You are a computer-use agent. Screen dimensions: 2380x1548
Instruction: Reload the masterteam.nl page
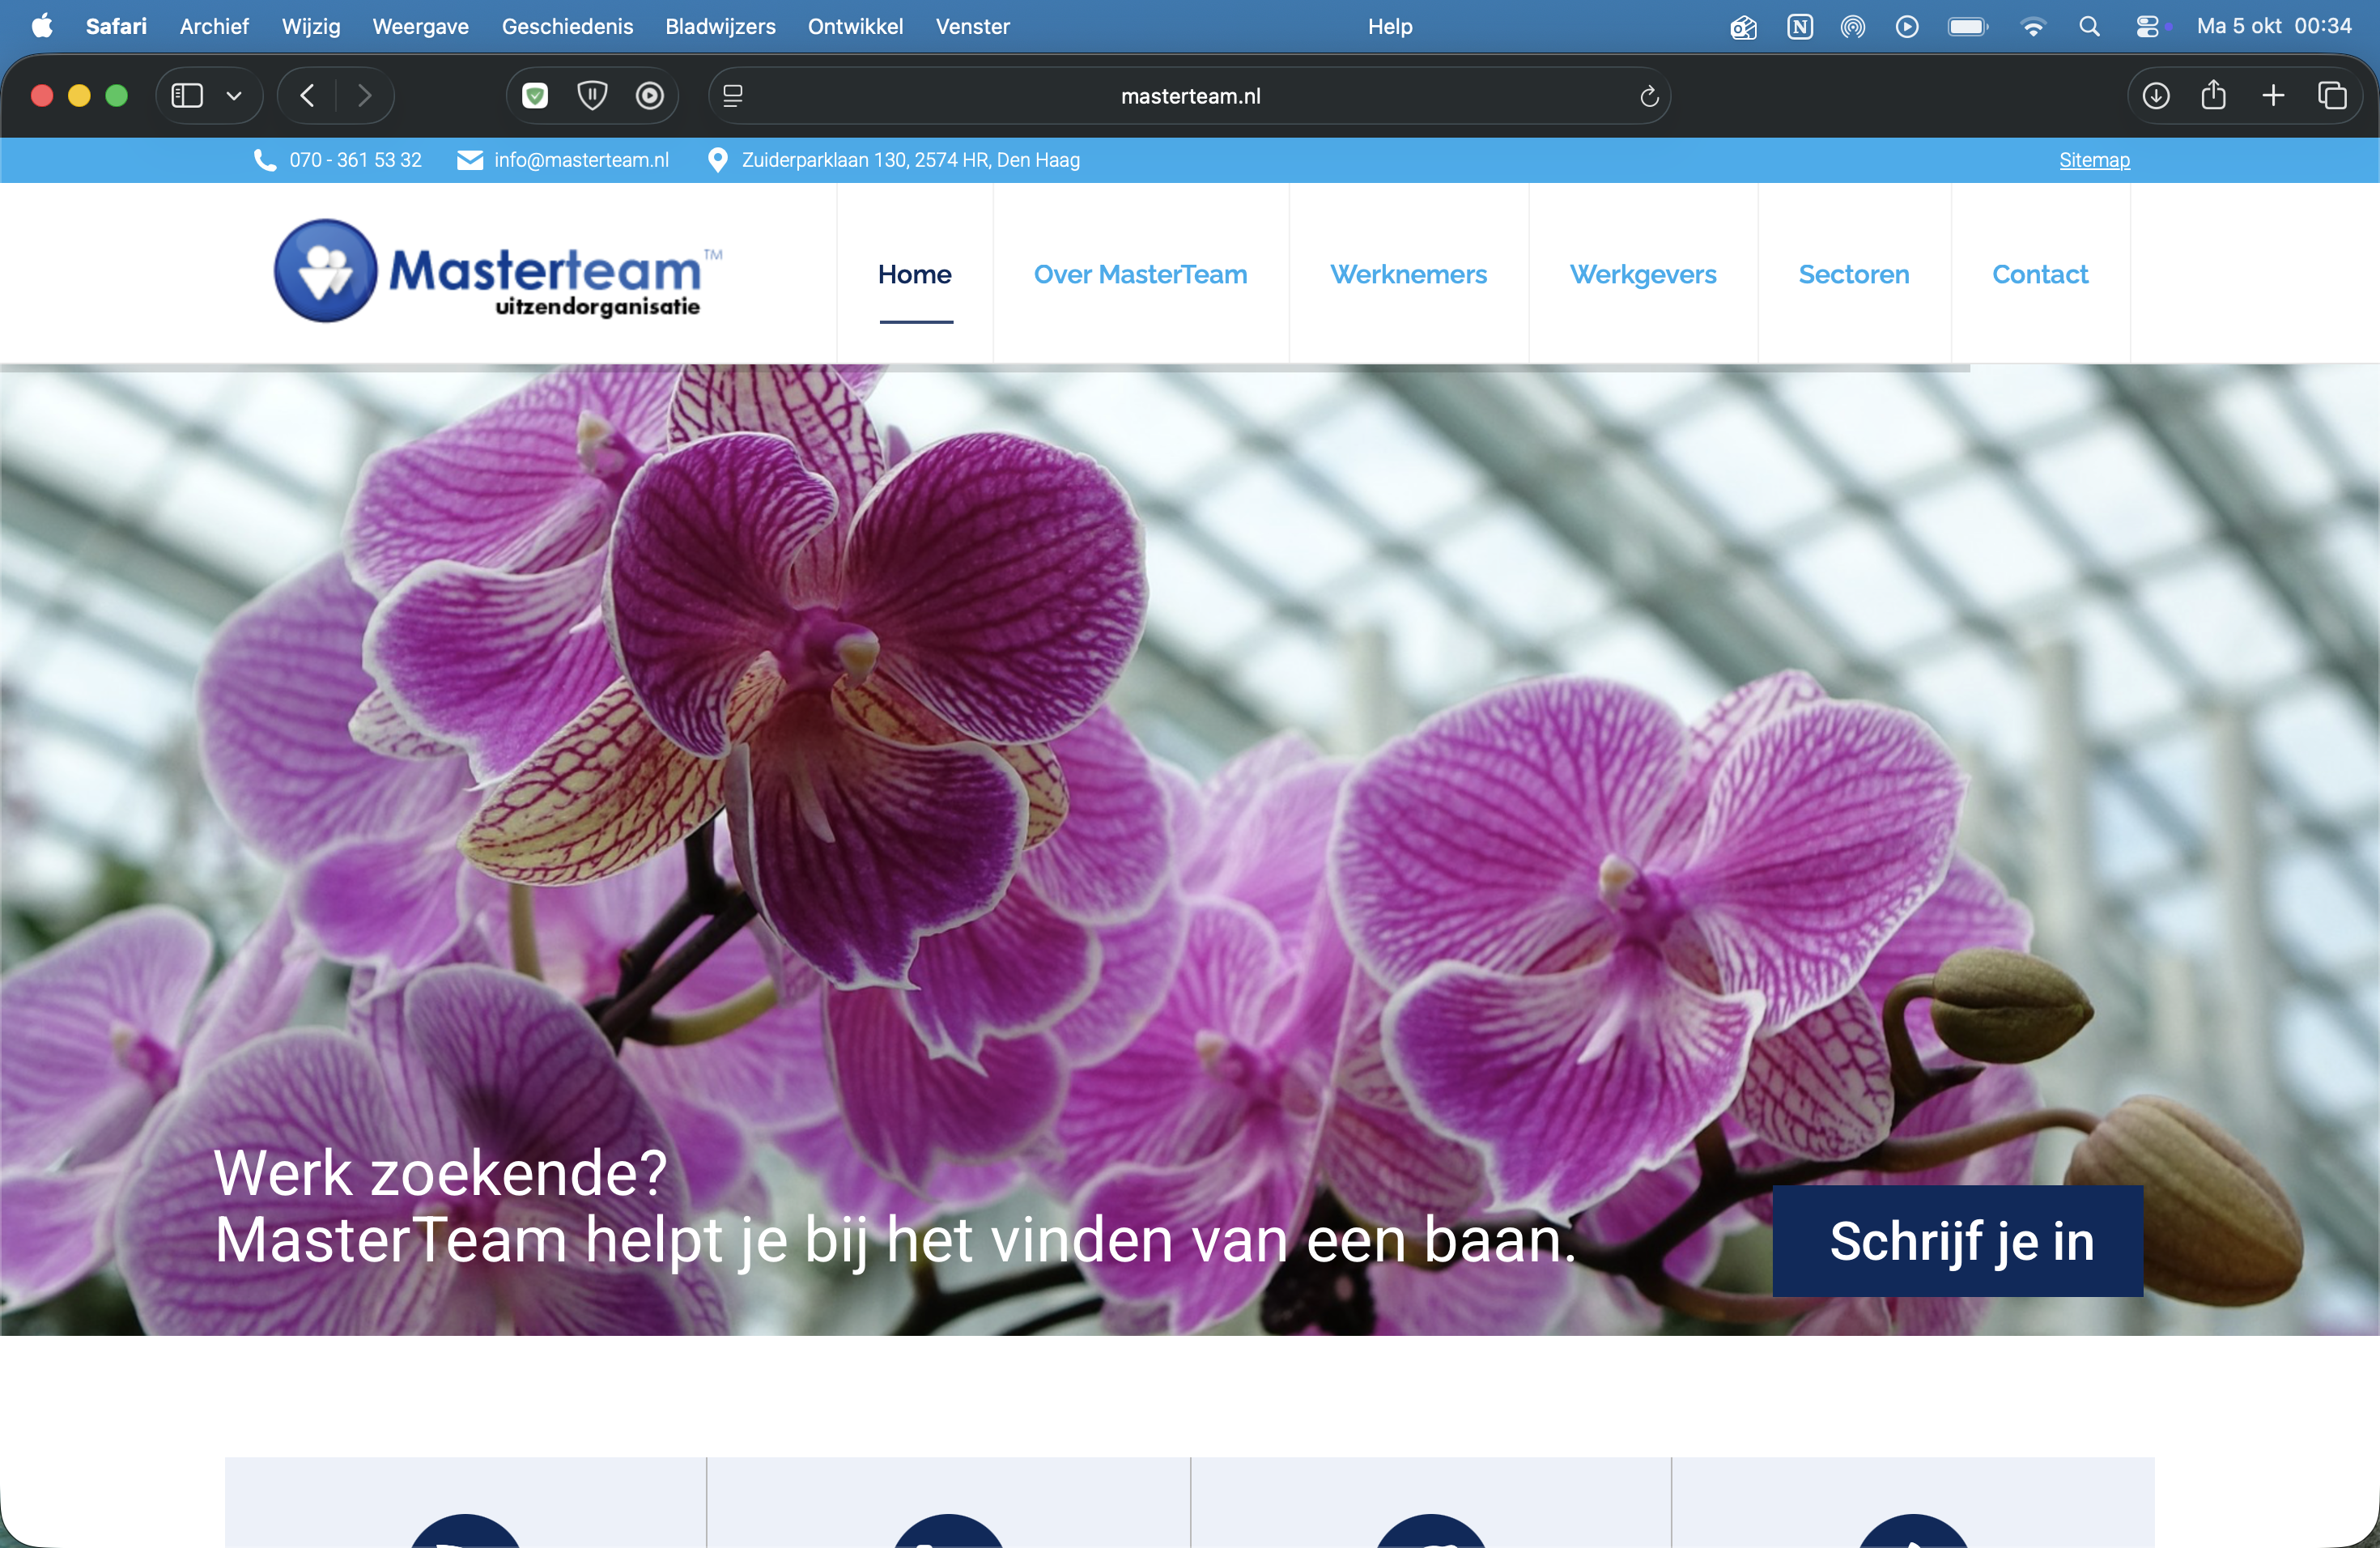pos(1649,96)
